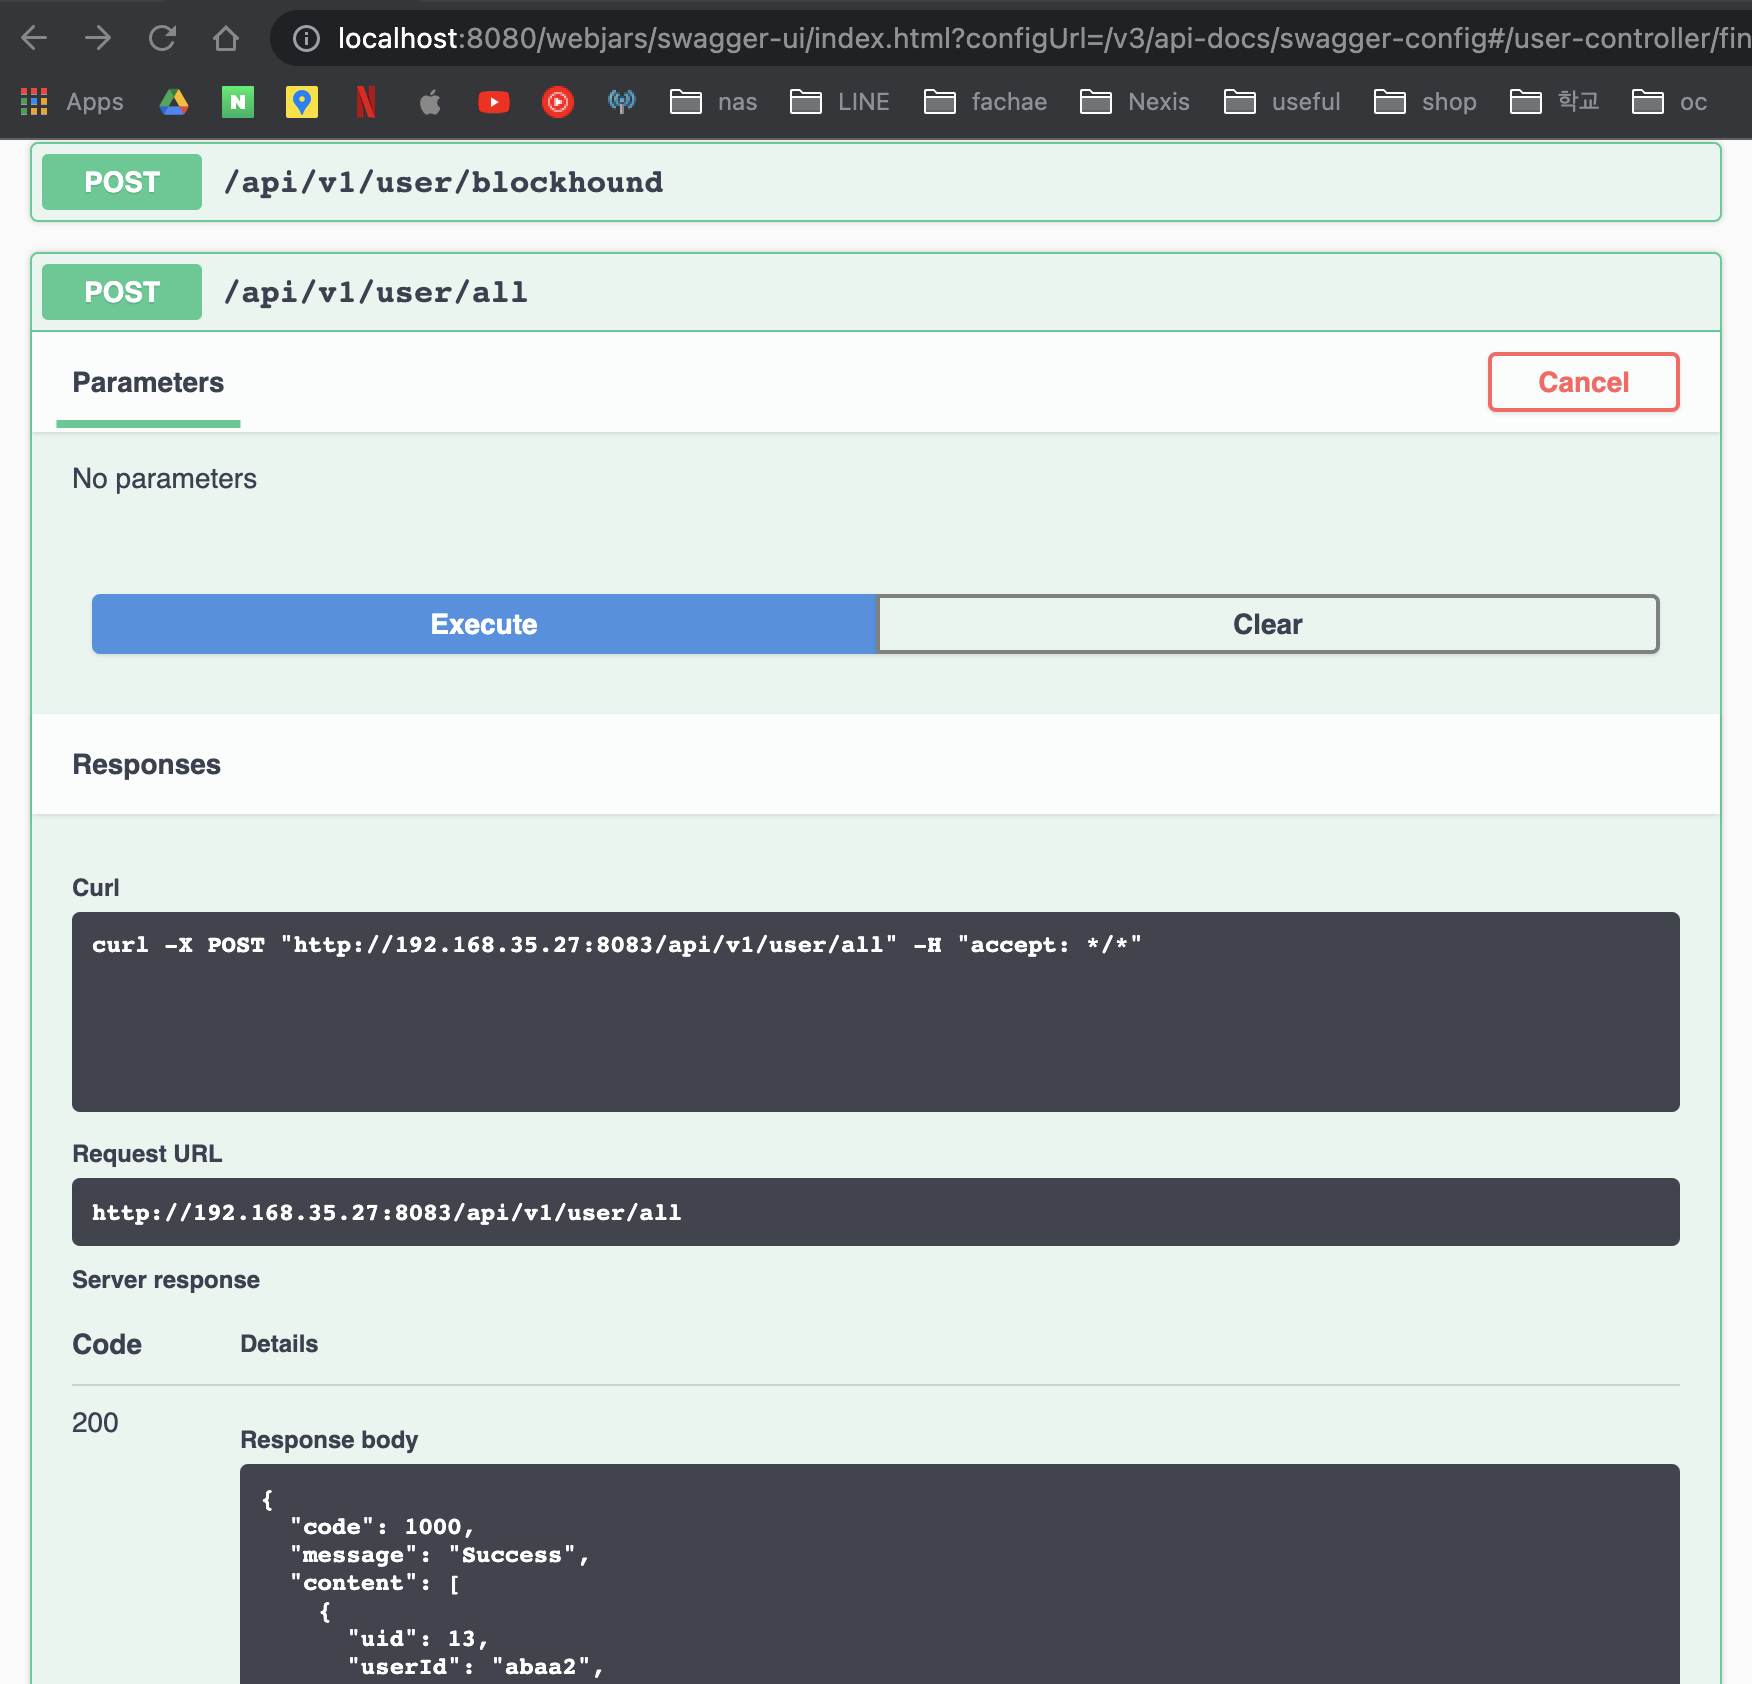Screen dimensions: 1752x1684
Task: Select the green POST label on /api/v1/user/all
Action: 121,291
